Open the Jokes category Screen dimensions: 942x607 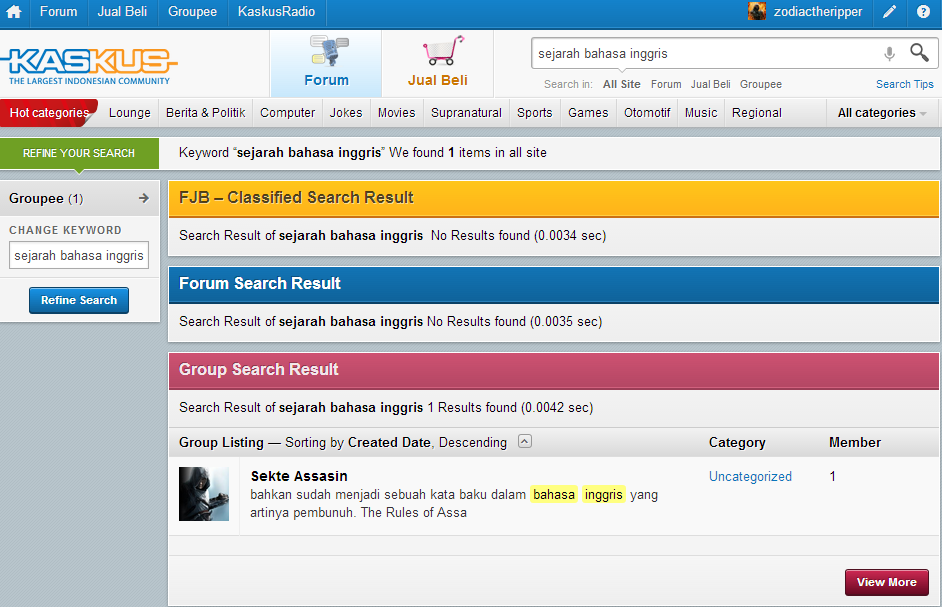click(x=346, y=113)
